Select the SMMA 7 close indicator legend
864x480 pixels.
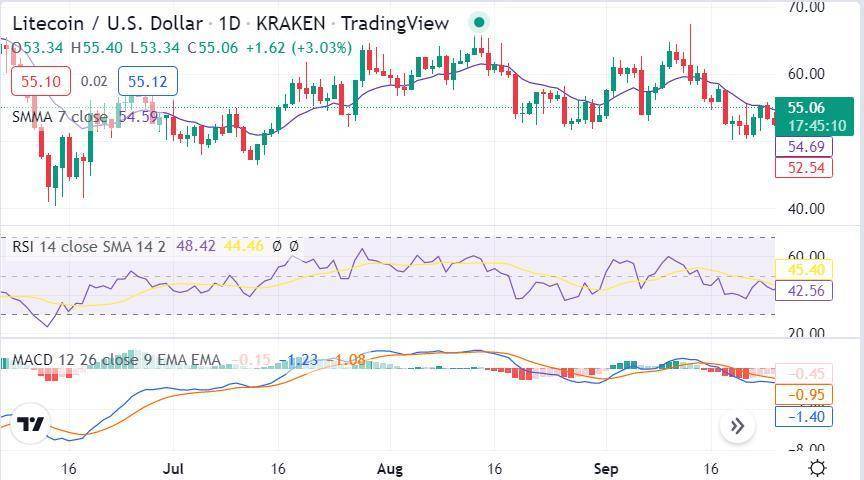[x=60, y=117]
